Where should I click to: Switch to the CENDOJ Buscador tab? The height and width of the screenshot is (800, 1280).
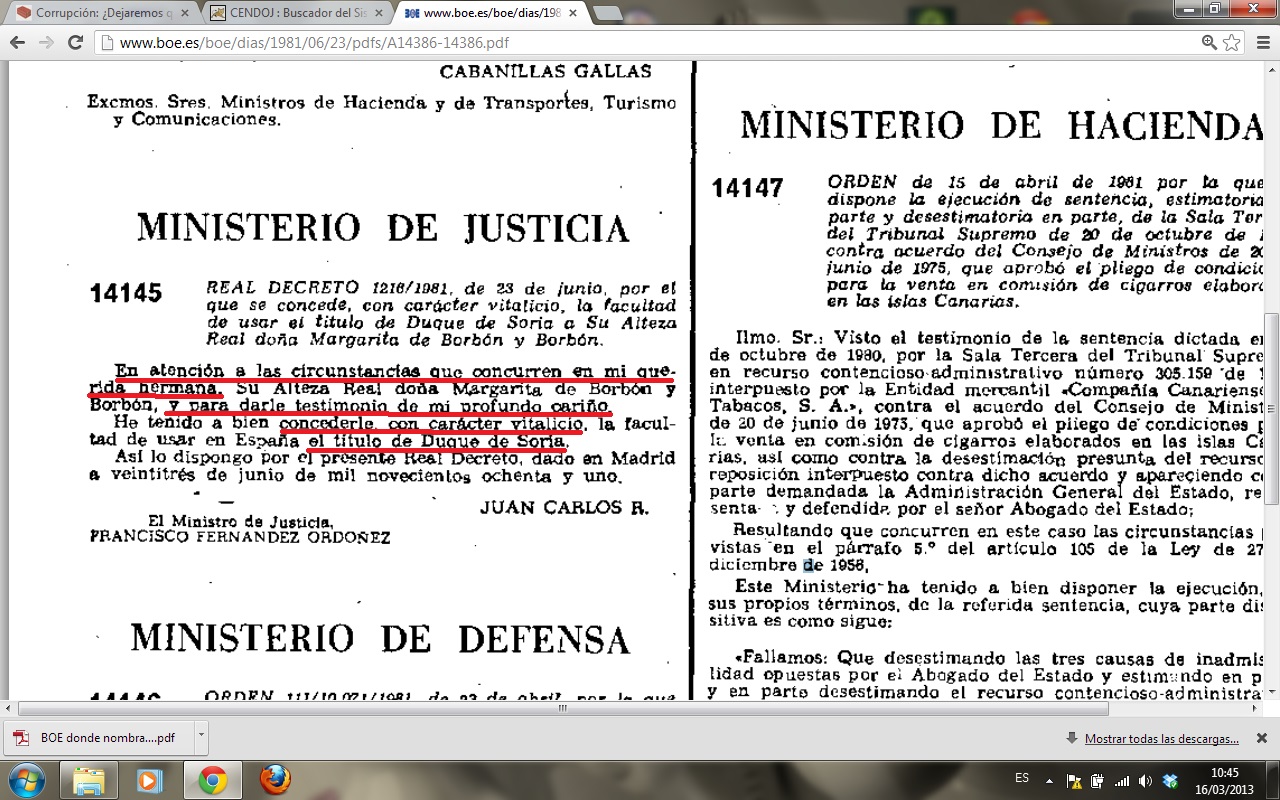tap(290, 13)
